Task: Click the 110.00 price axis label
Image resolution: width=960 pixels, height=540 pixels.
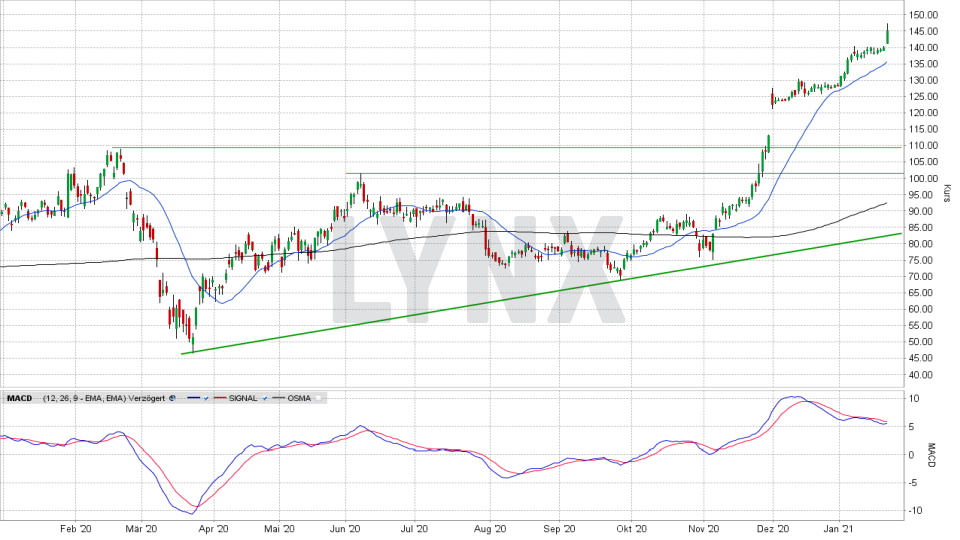Action: [x=923, y=146]
